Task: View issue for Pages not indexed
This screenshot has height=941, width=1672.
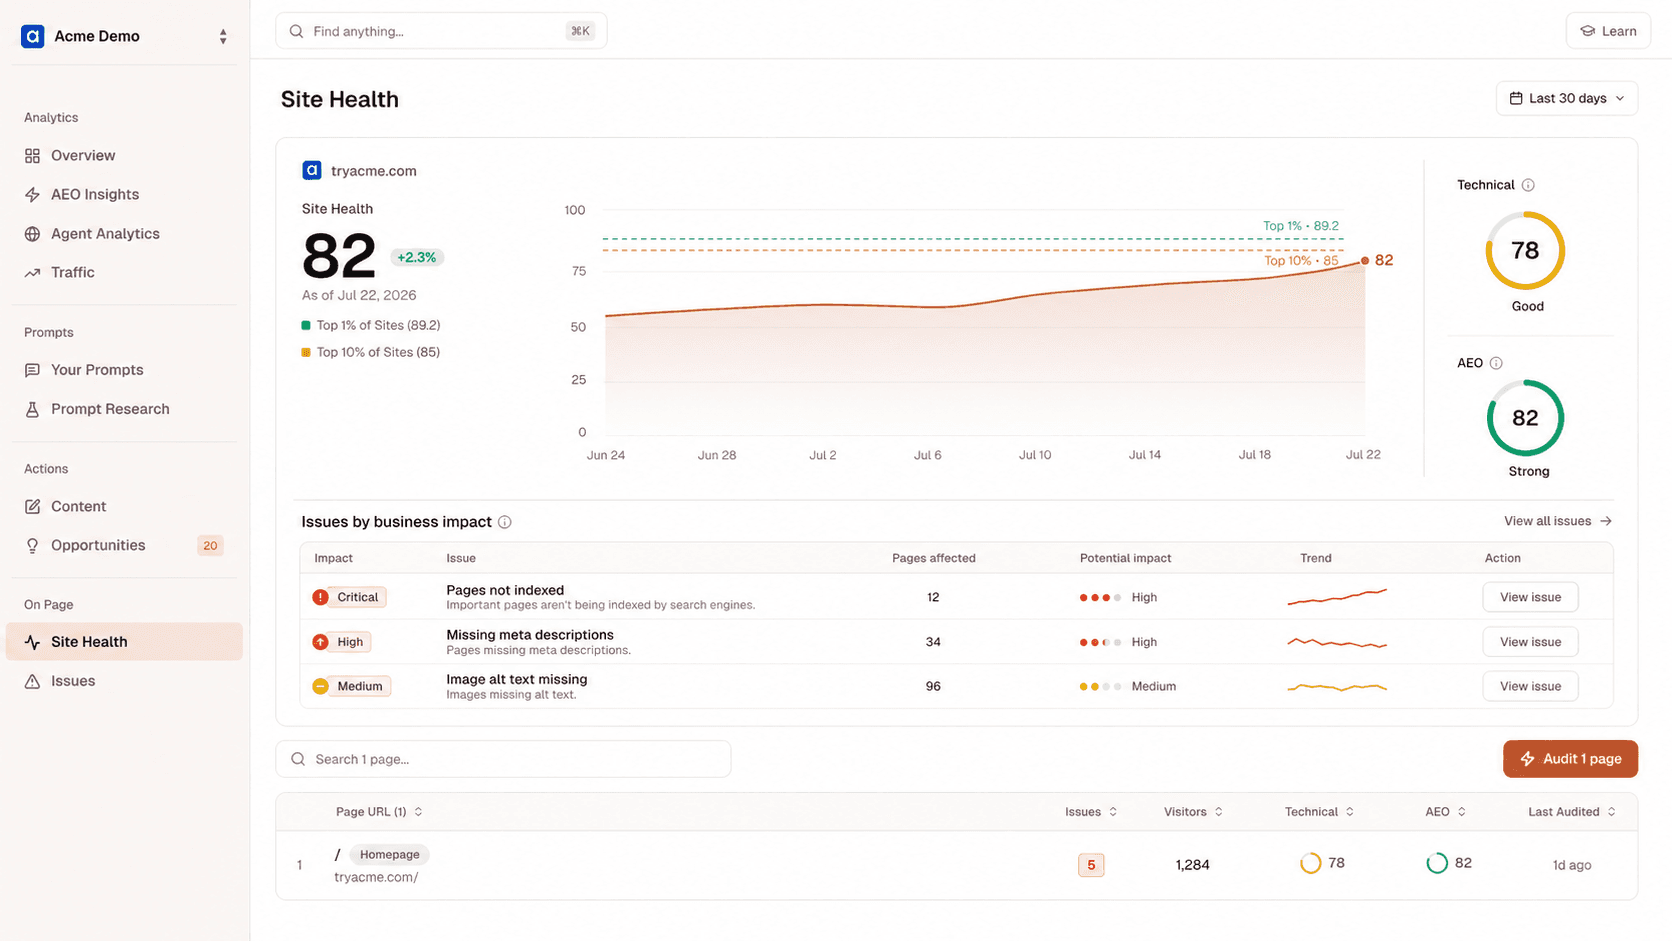Action: click(x=1530, y=597)
